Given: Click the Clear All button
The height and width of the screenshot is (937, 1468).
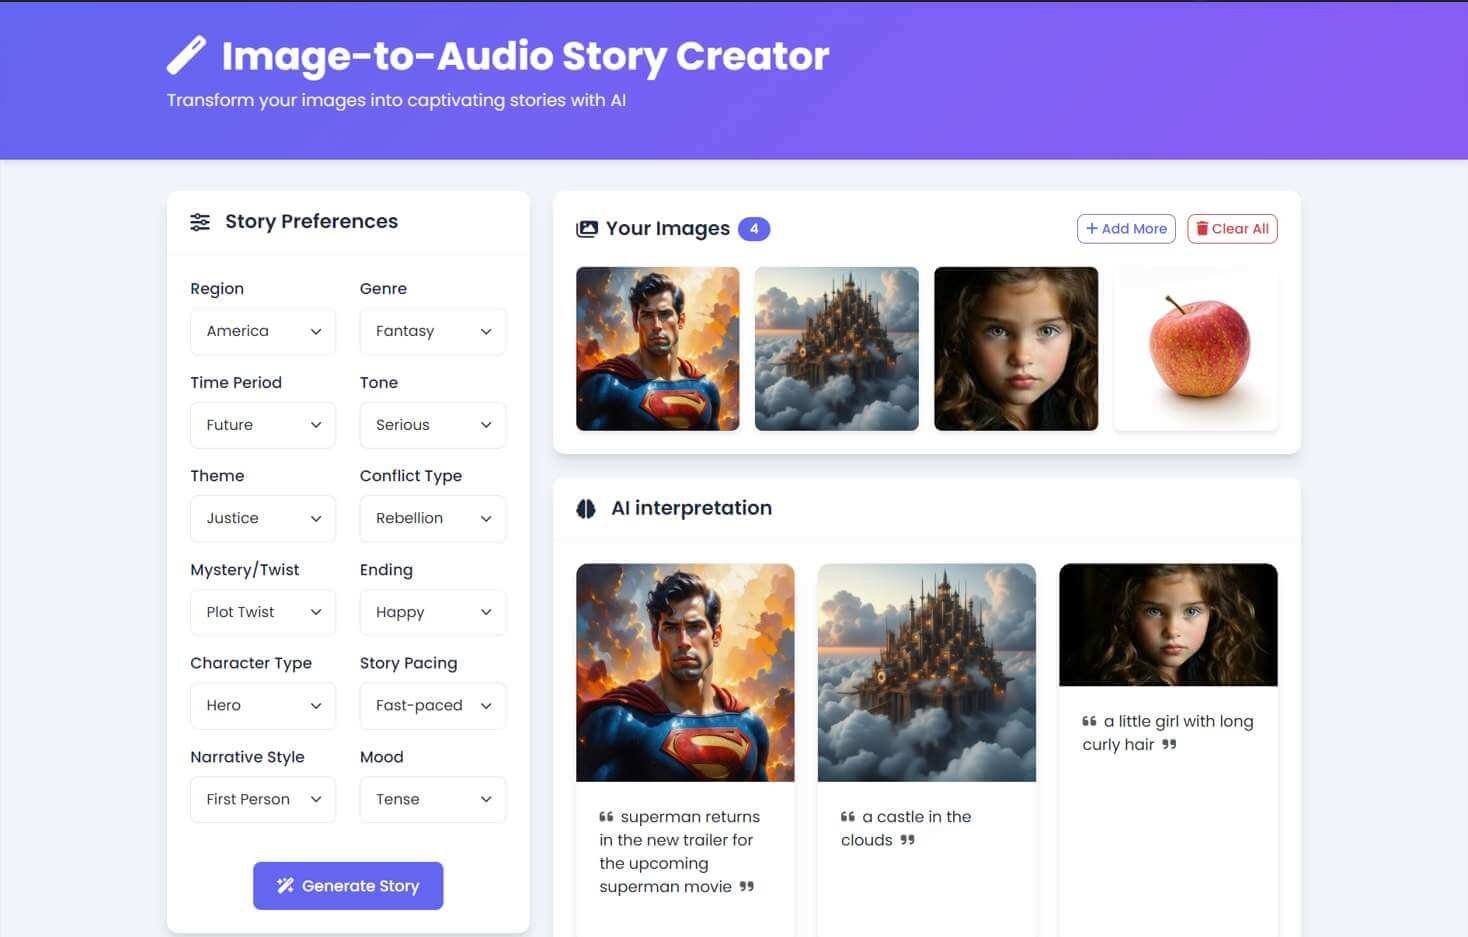Looking at the screenshot, I should point(1232,229).
